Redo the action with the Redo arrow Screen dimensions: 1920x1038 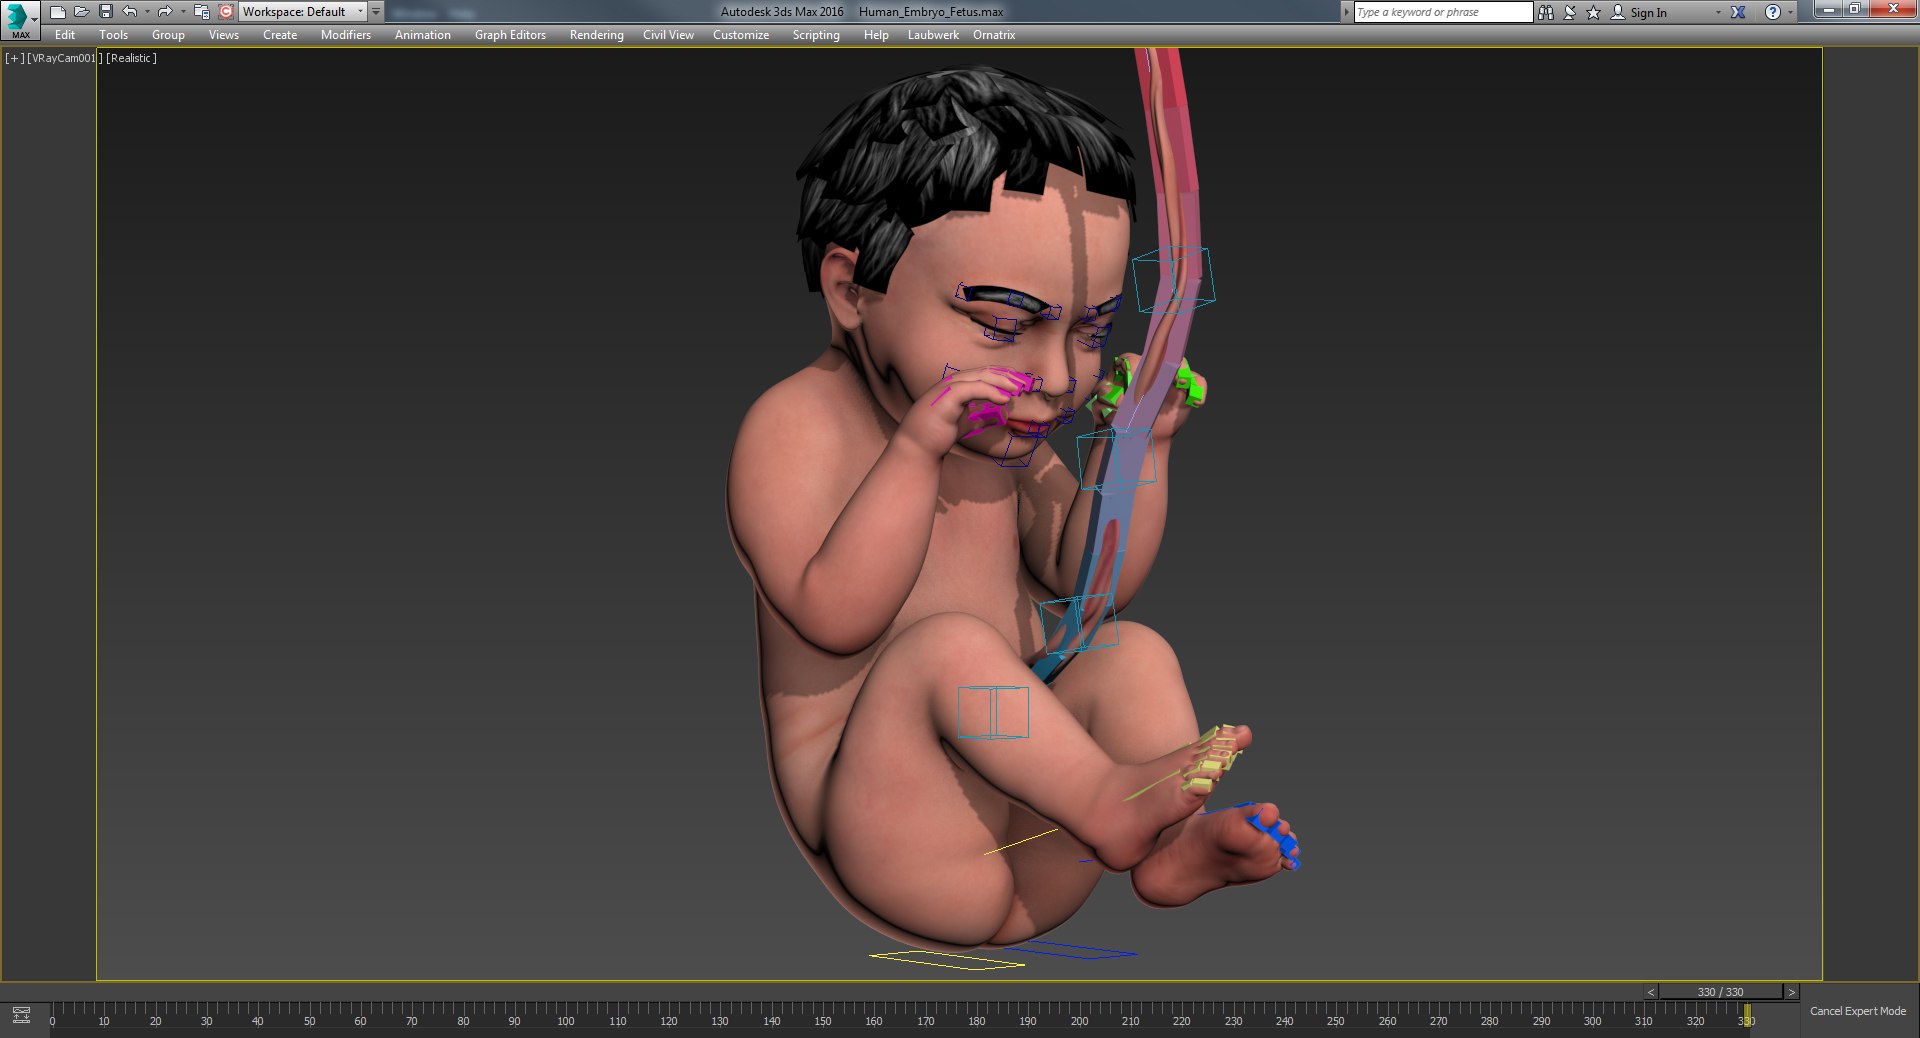click(x=165, y=12)
